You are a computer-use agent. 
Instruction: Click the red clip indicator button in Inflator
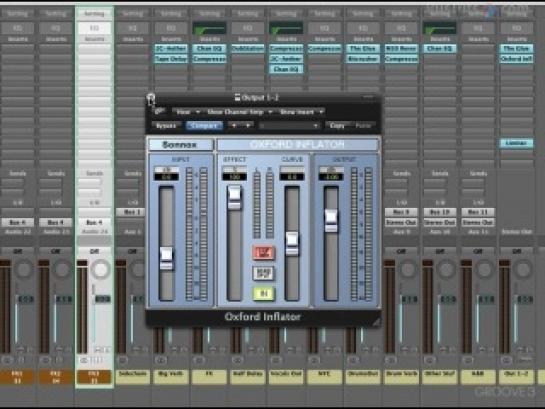coord(263,253)
